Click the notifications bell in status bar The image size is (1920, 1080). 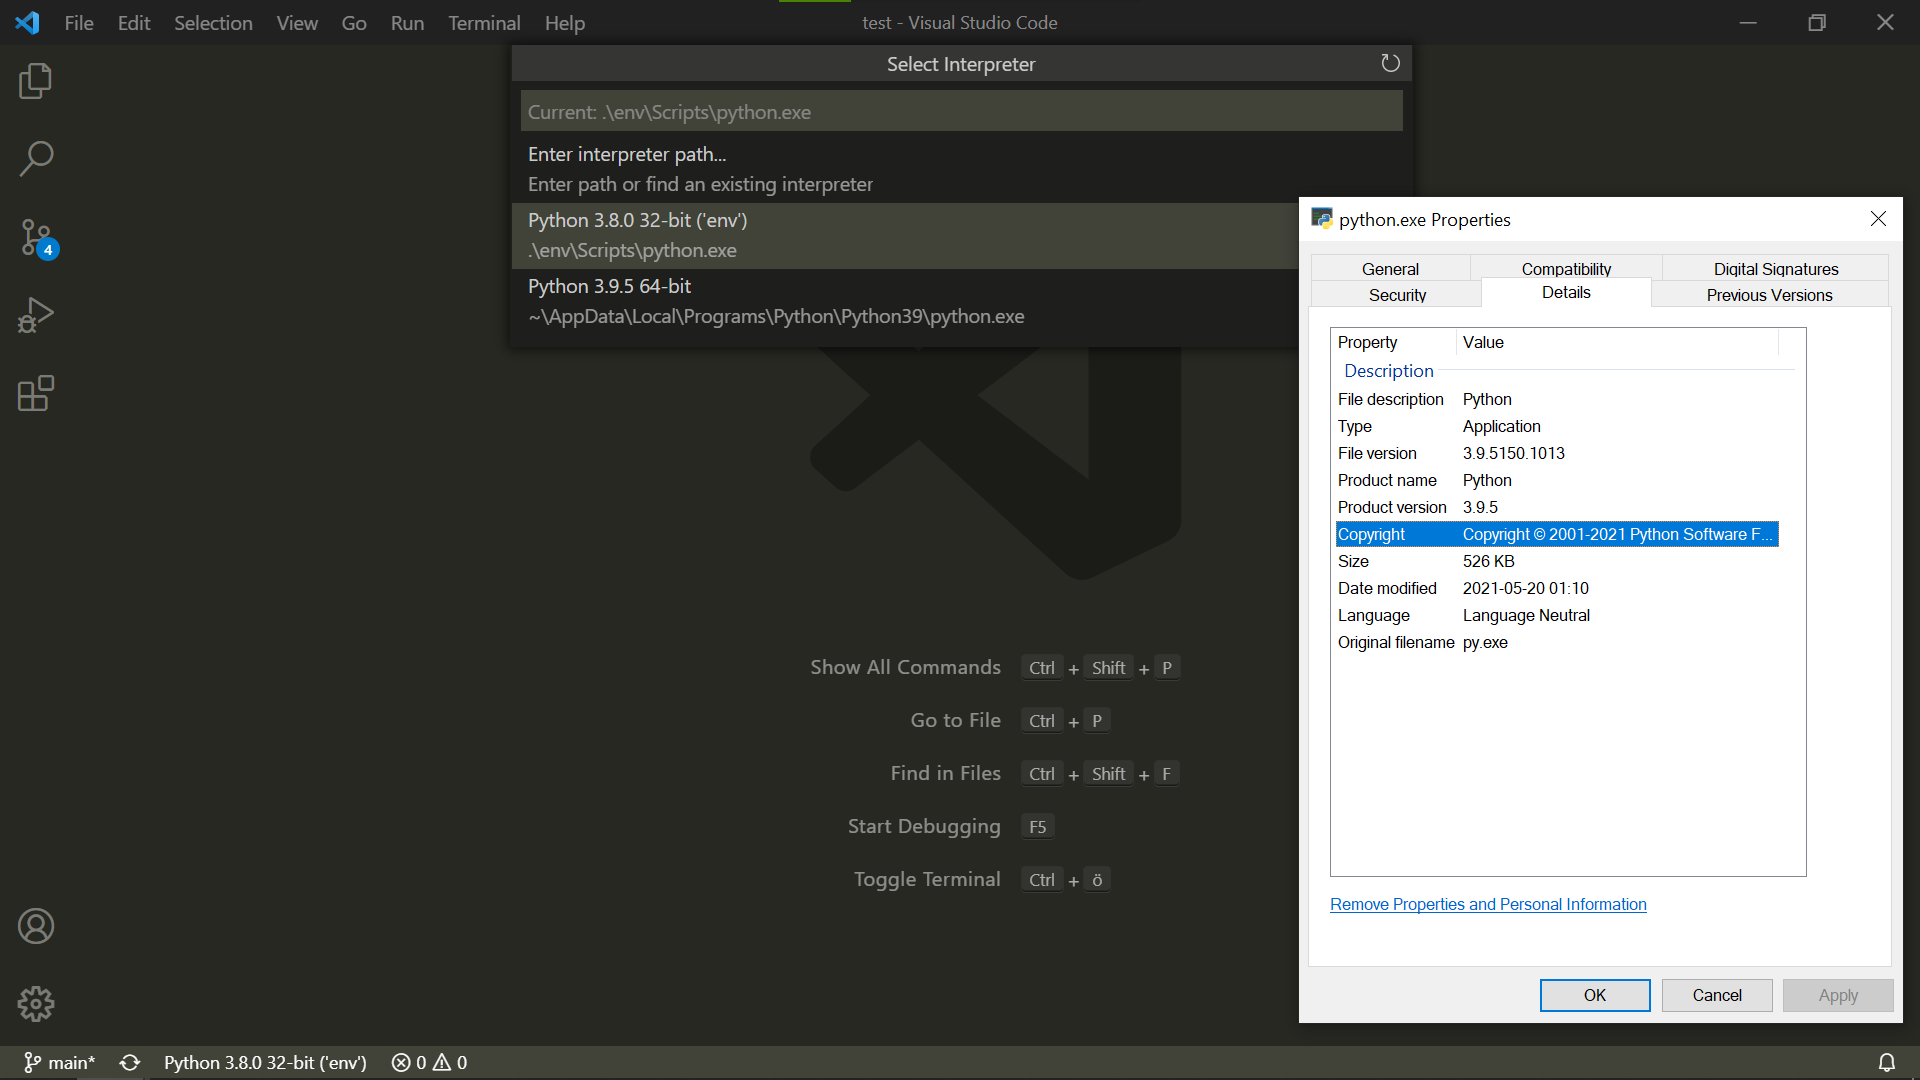click(1886, 1062)
